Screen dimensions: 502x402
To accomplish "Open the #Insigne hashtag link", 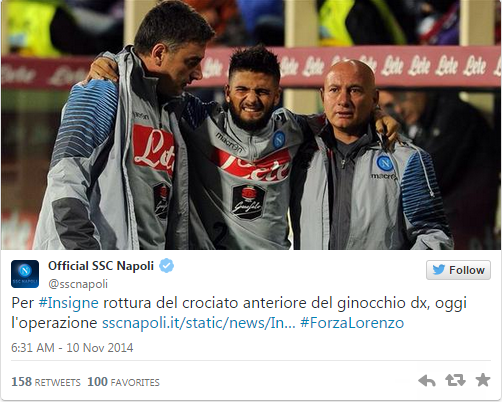I will tap(68, 303).
